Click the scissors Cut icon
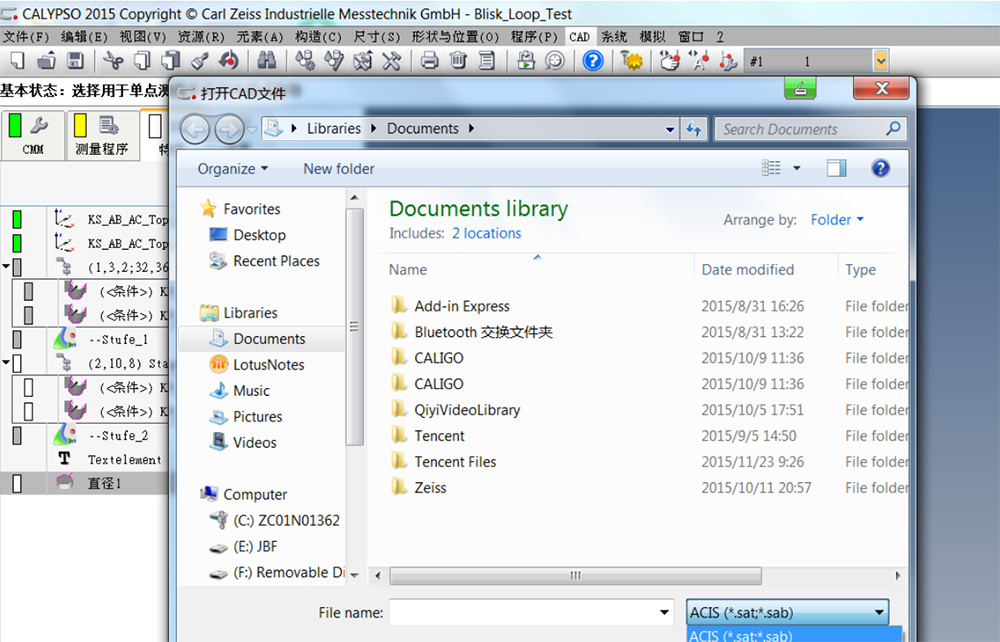 [114, 61]
